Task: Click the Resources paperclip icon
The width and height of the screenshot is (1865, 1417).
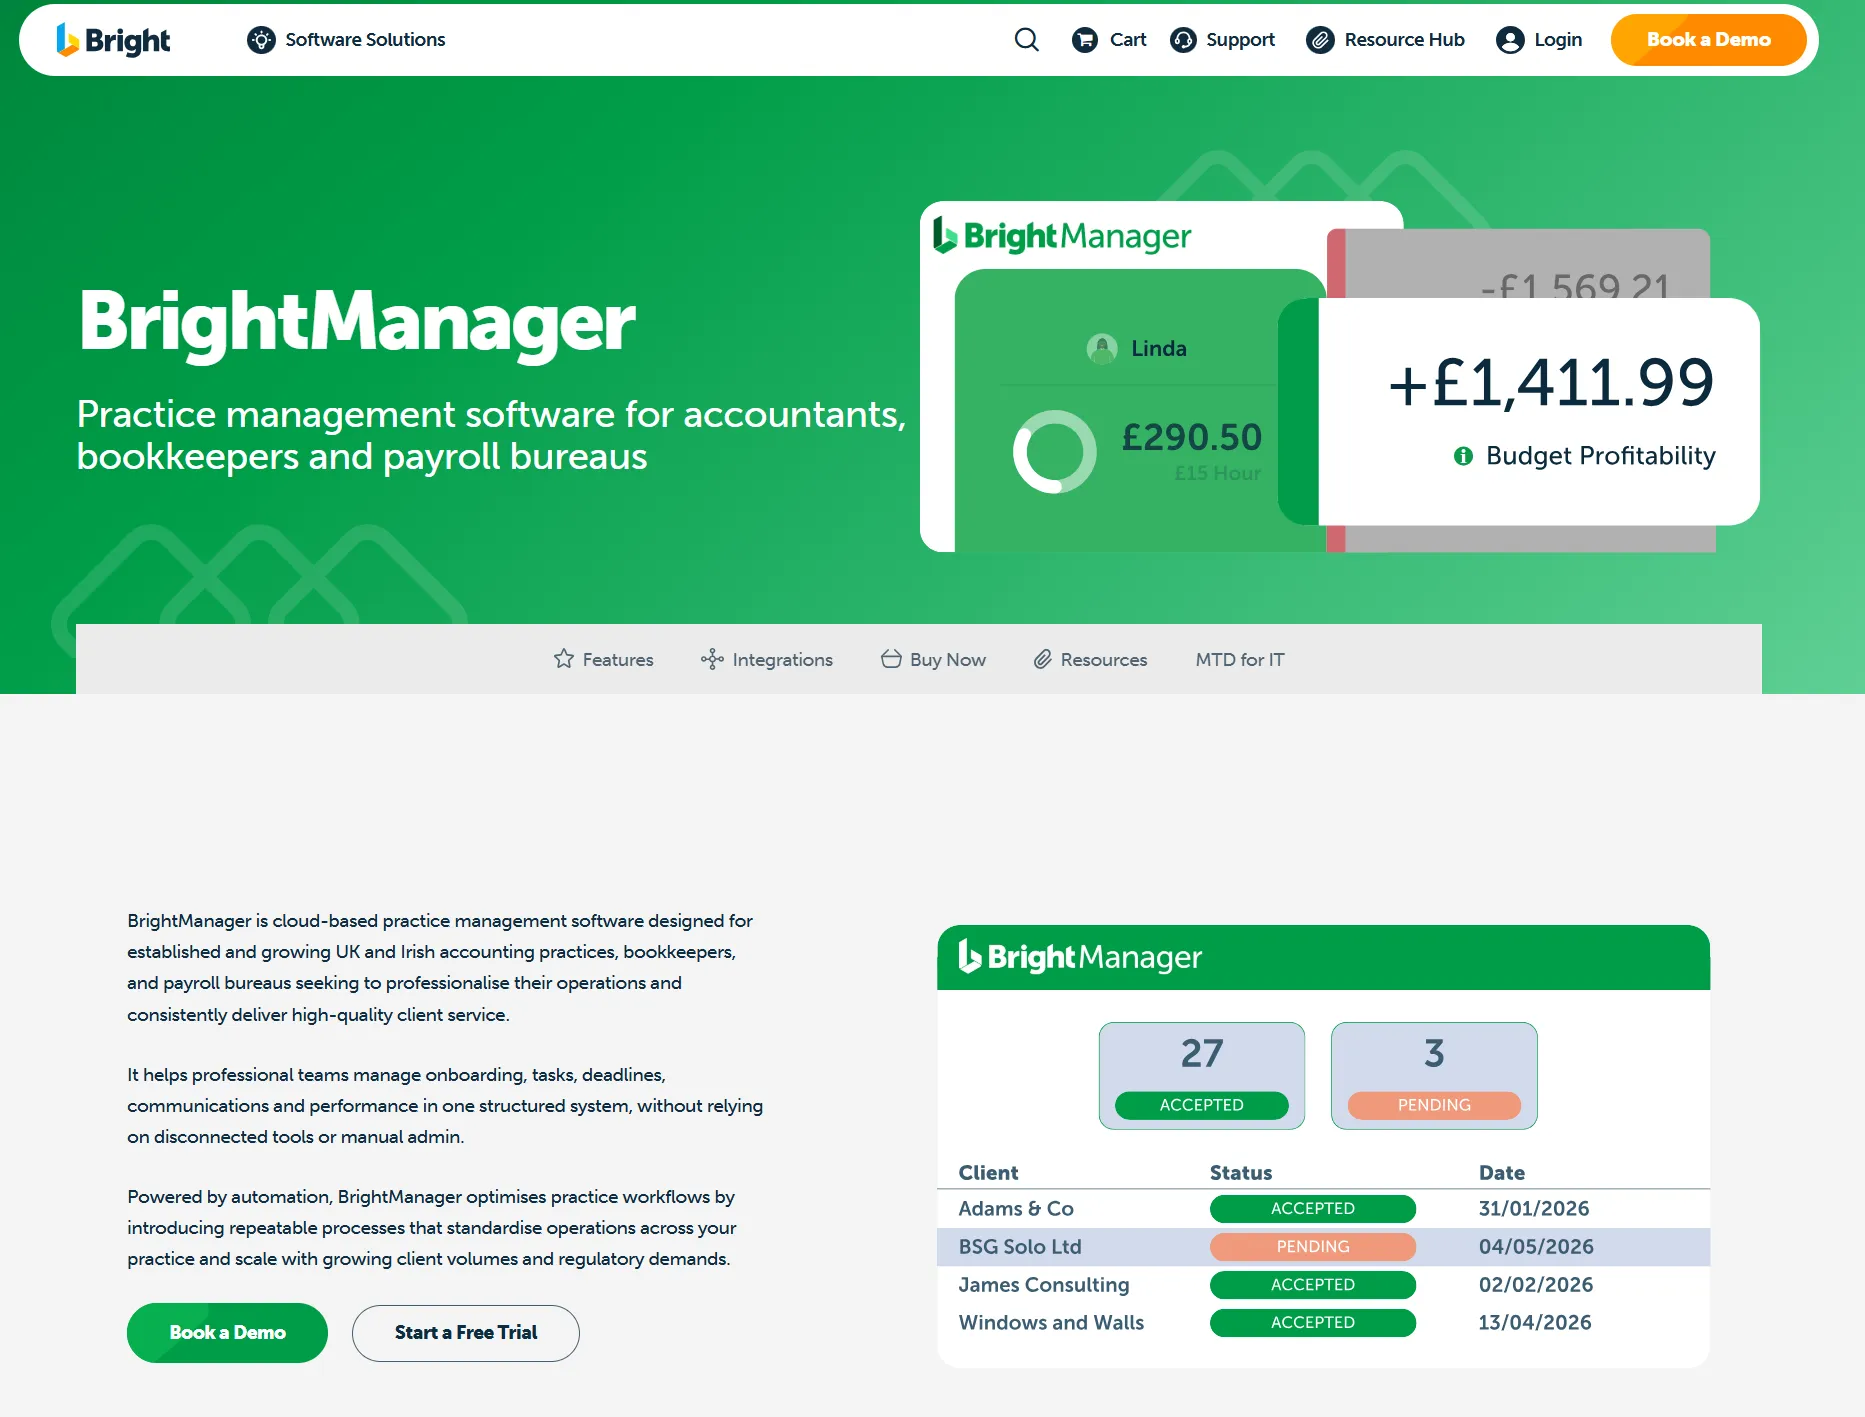Action: pyautogui.click(x=1042, y=659)
